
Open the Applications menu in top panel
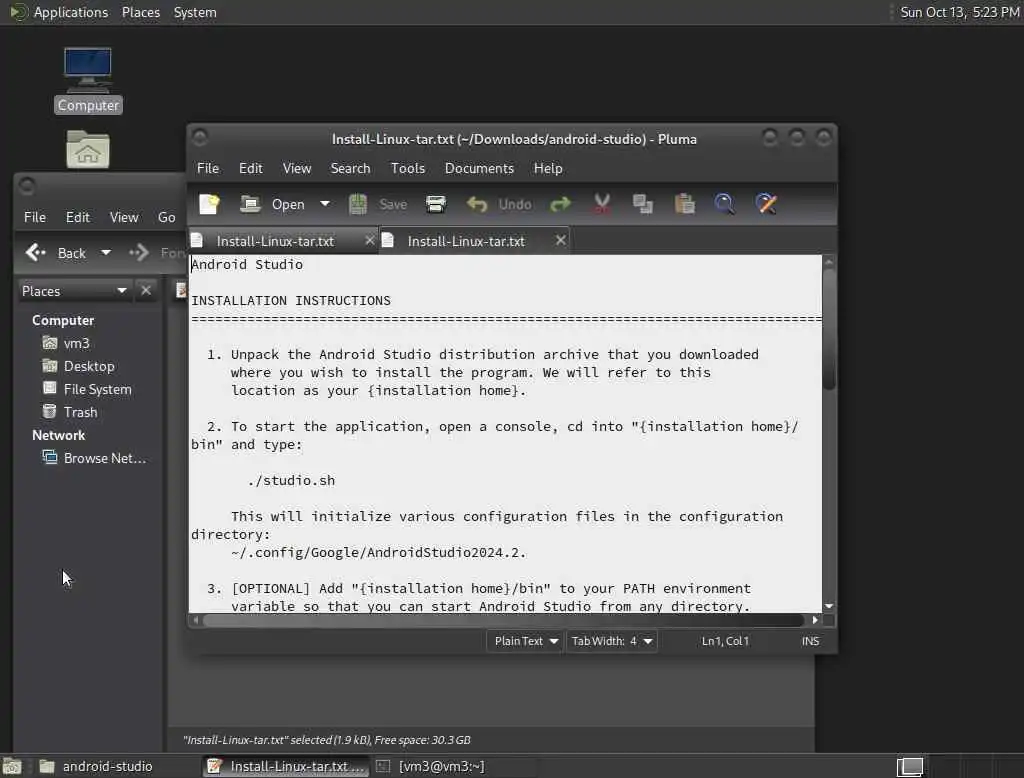click(x=71, y=12)
